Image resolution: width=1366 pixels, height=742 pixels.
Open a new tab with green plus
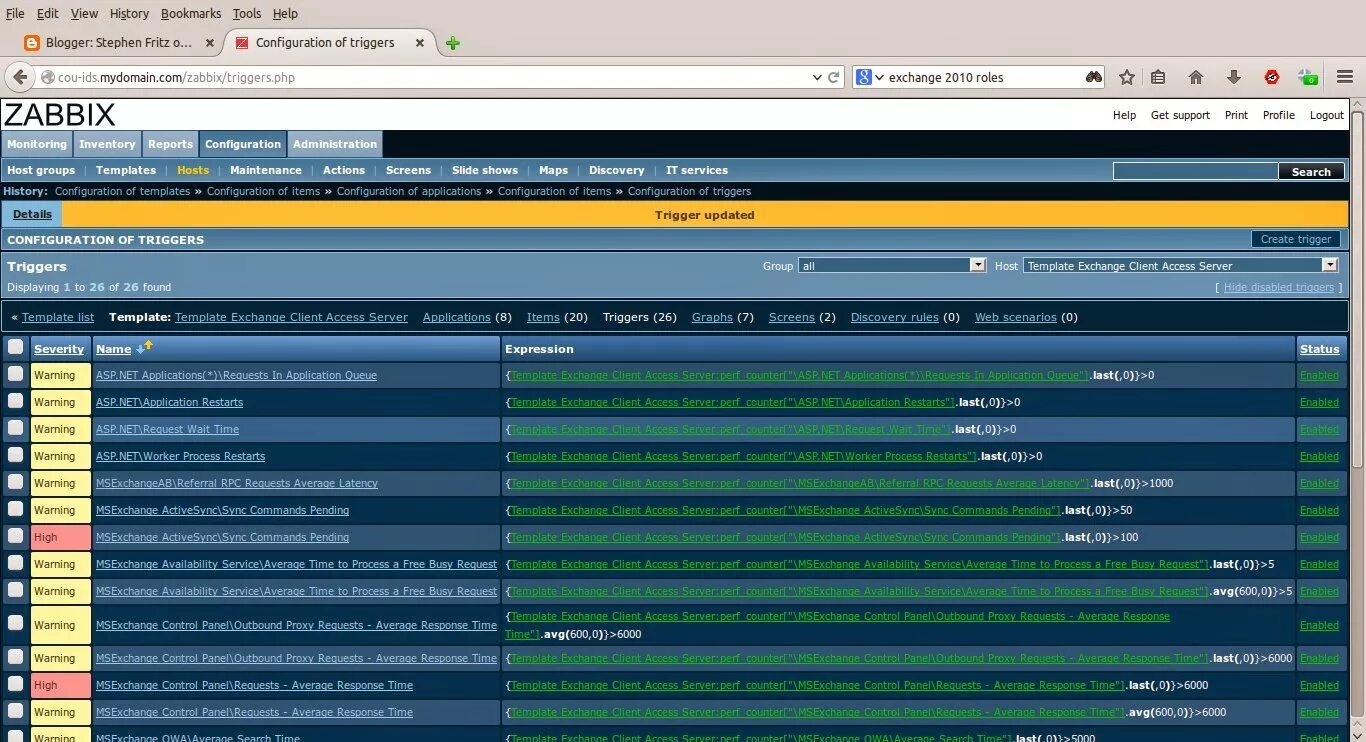(x=453, y=43)
